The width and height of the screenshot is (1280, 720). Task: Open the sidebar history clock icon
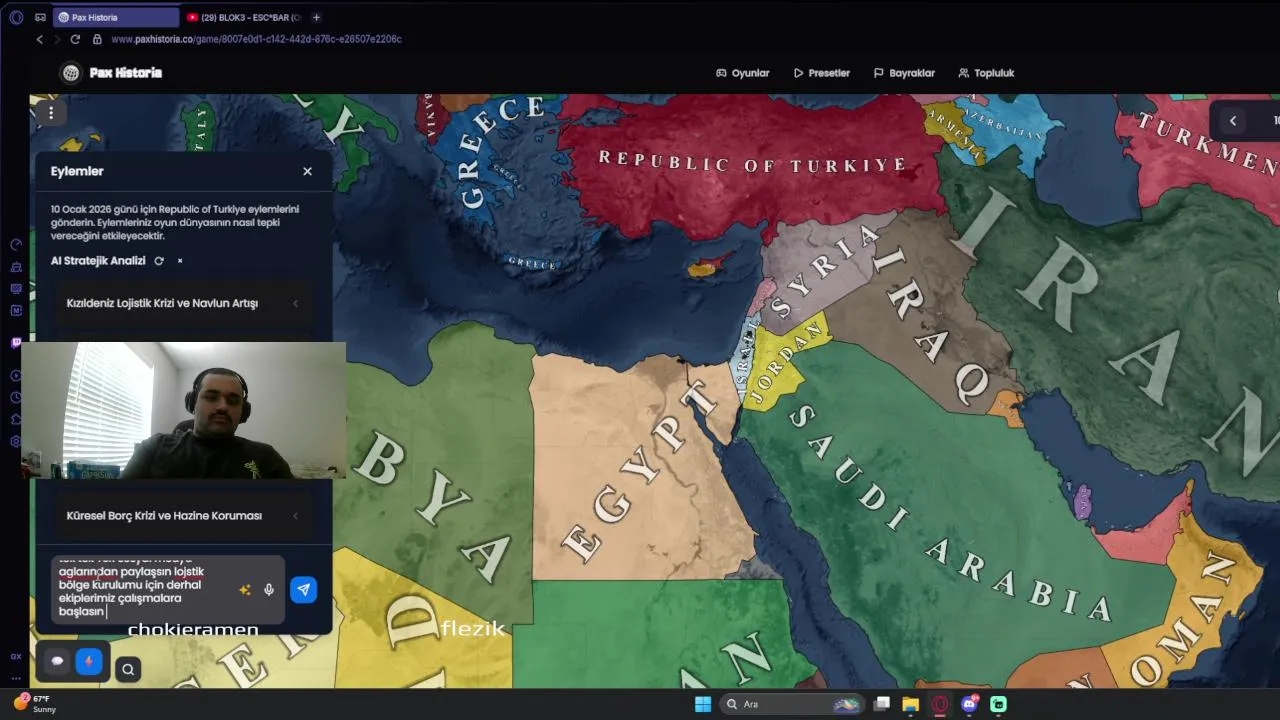click(16, 397)
